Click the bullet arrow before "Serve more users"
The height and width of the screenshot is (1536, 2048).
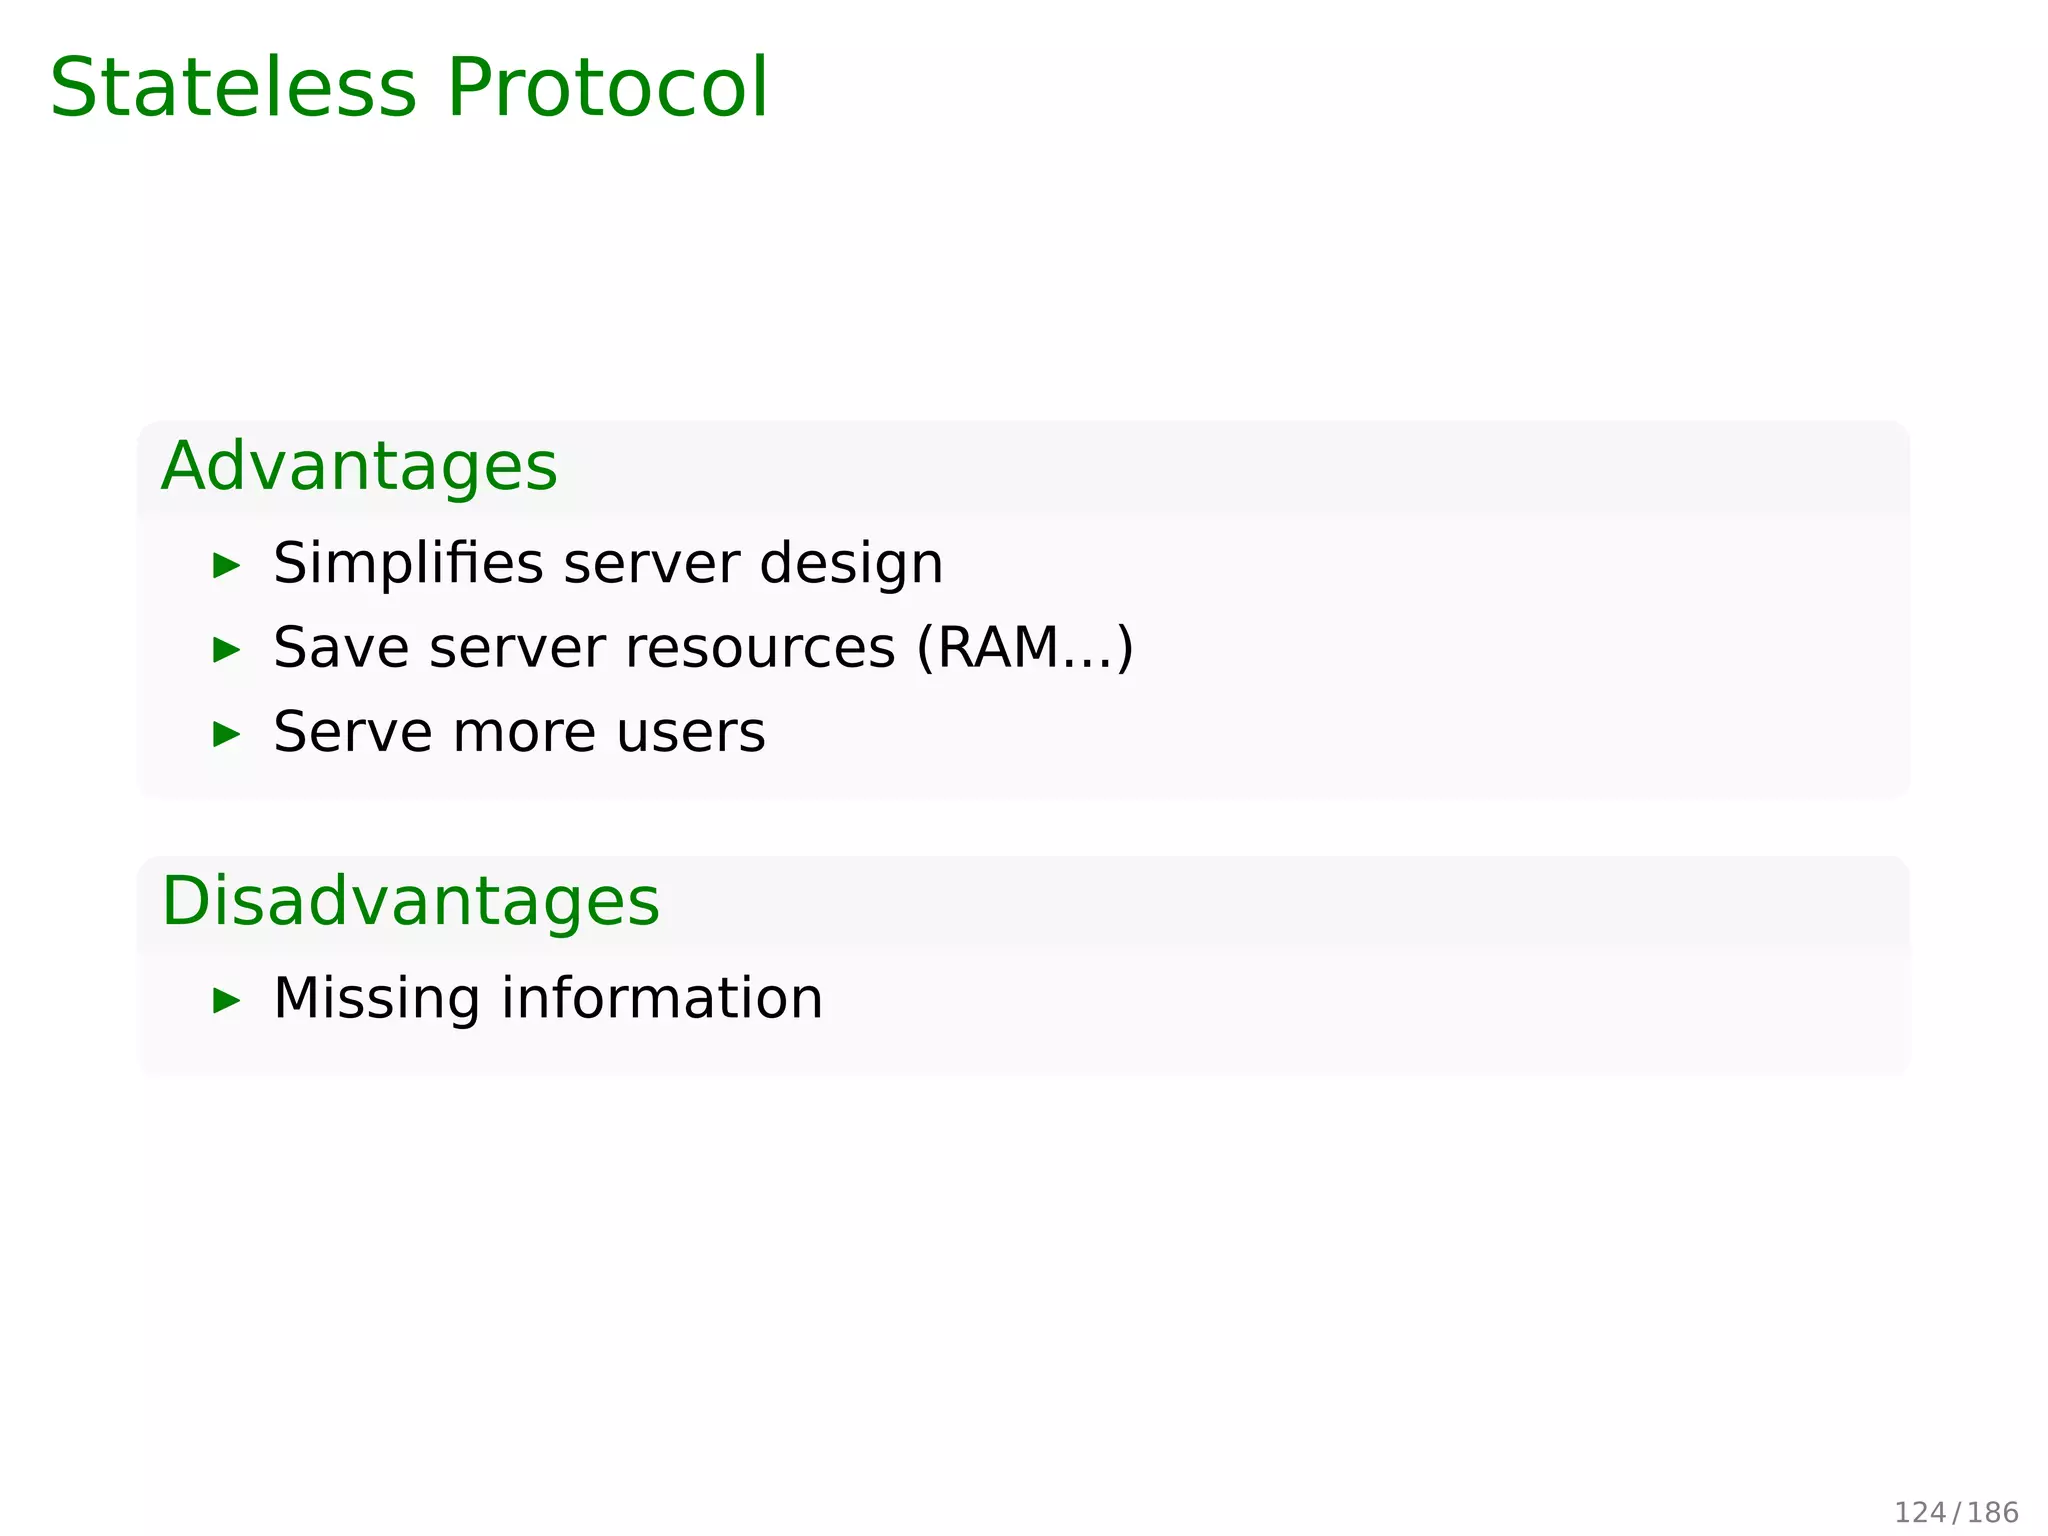227,735
